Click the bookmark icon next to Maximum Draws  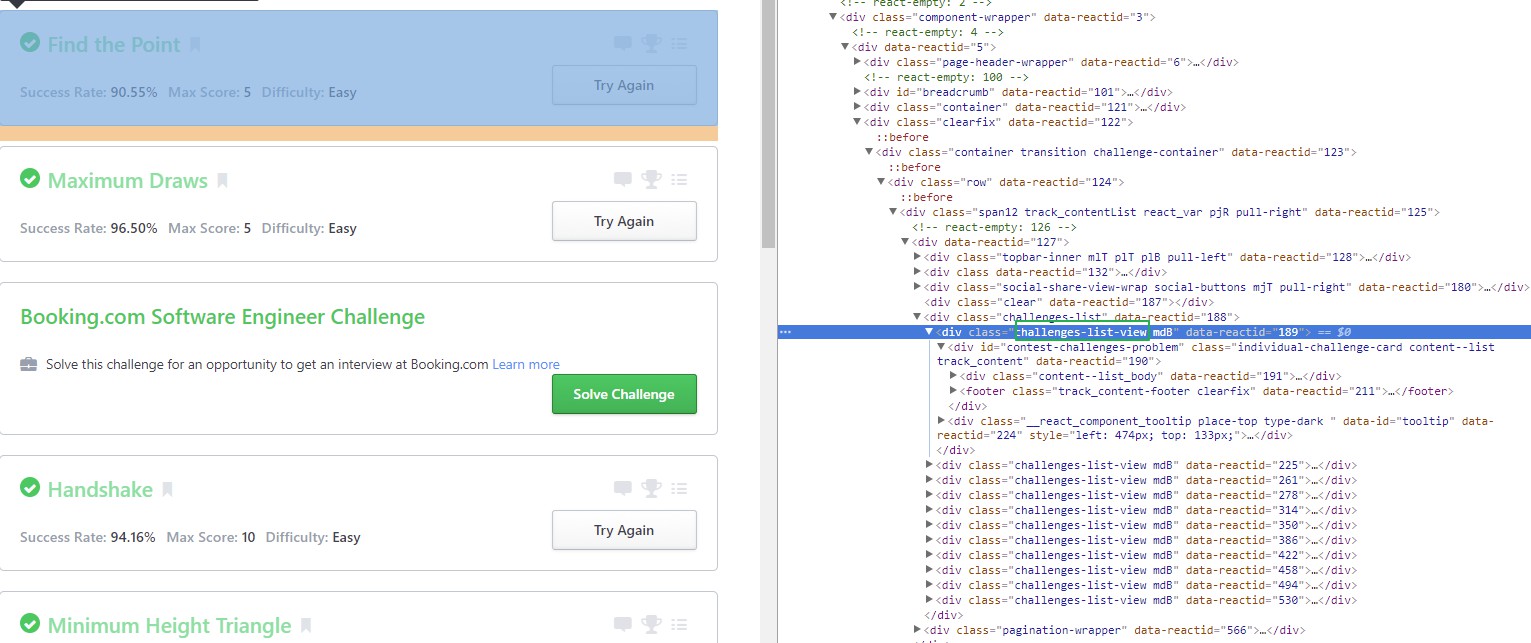[x=222, y=181]
